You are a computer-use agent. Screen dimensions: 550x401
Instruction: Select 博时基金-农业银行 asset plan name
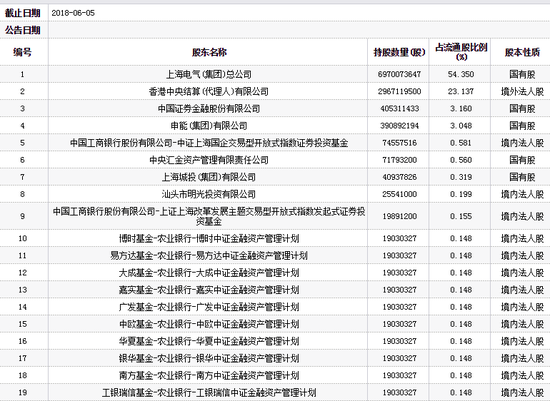click(x=209, y=239)
